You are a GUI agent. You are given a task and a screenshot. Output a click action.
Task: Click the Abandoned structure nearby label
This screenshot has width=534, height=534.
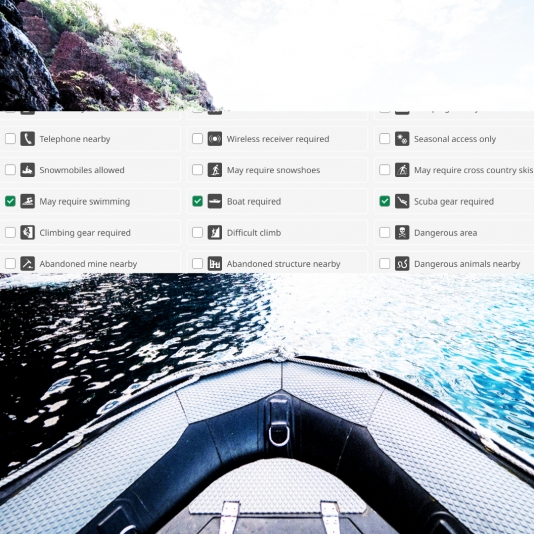[283, 264]
